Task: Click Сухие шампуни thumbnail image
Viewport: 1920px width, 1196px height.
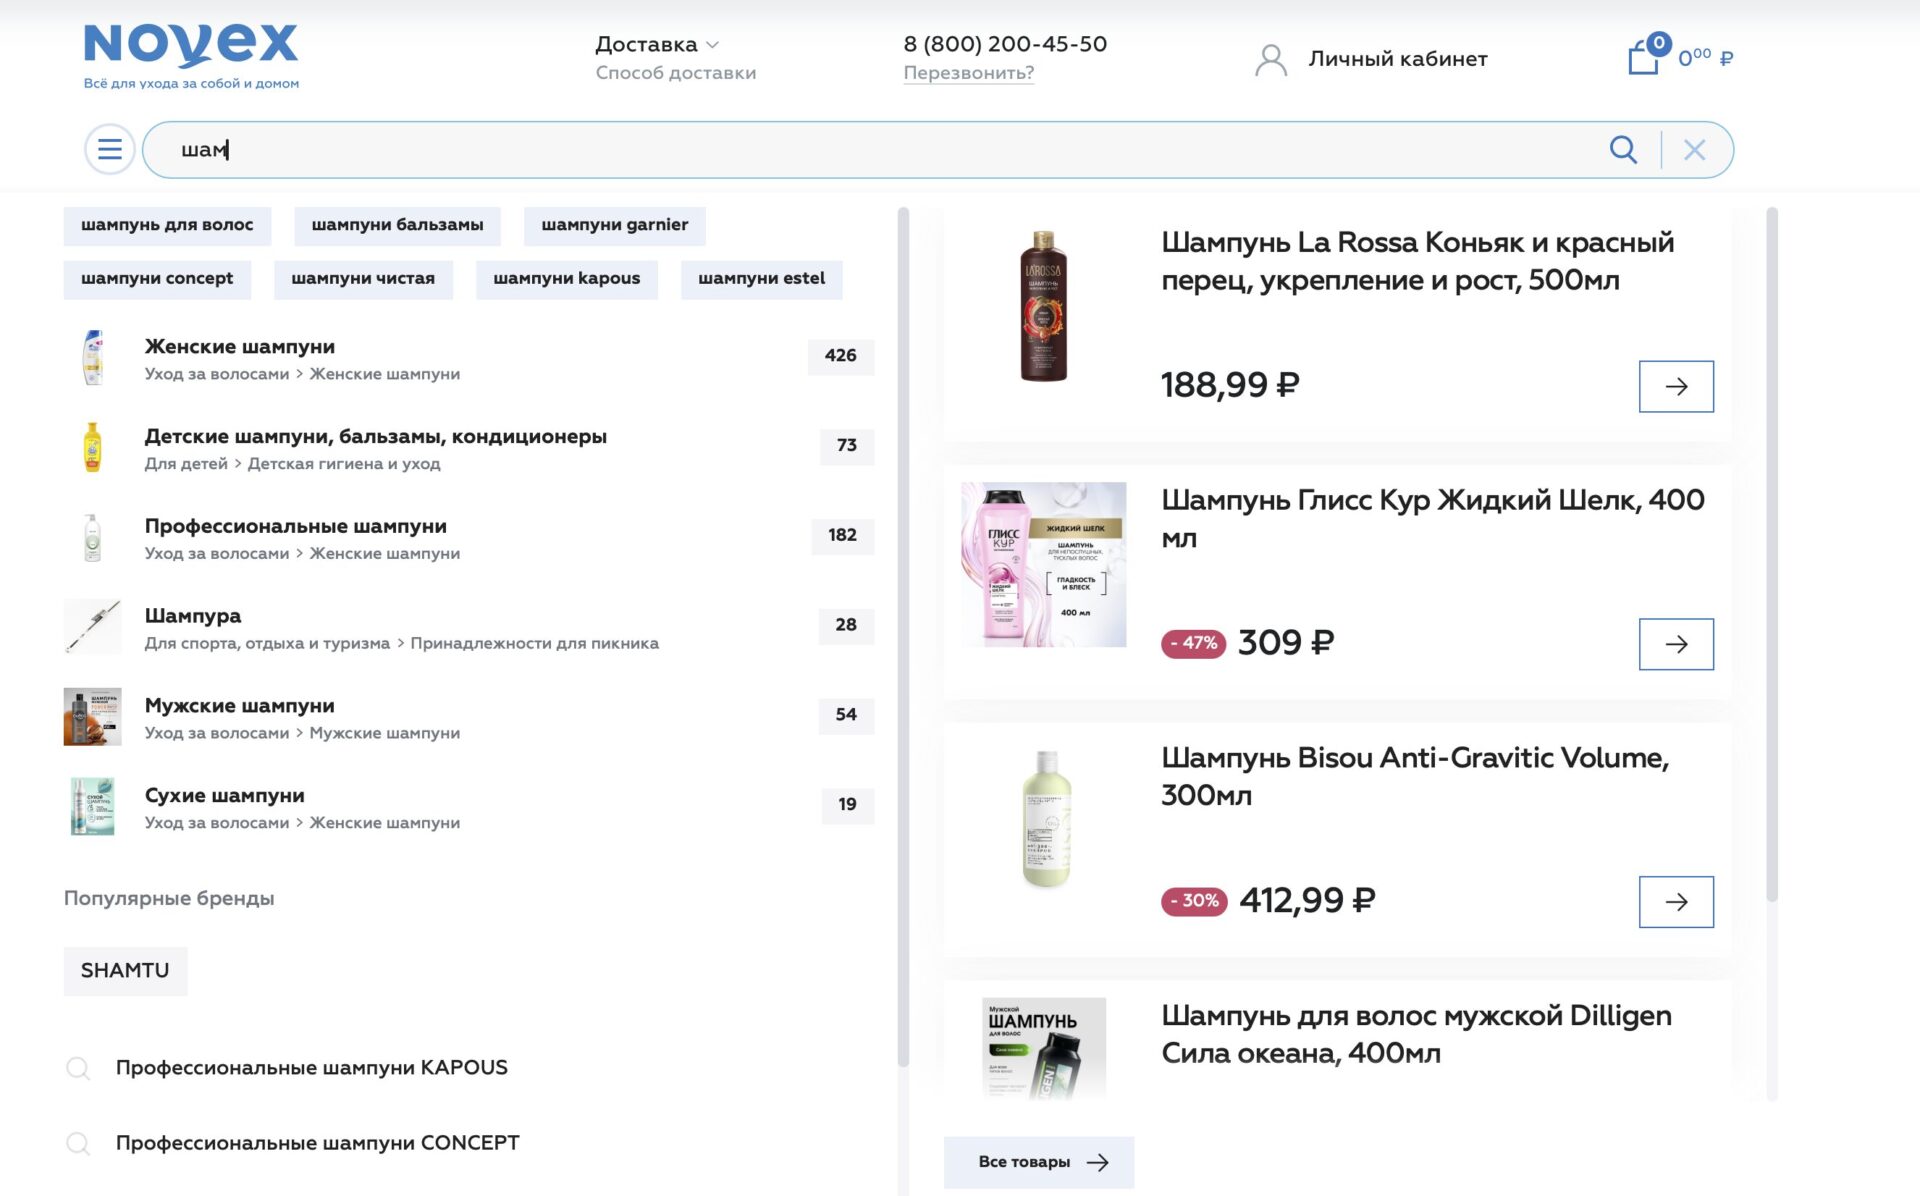Action: point(93,806)
